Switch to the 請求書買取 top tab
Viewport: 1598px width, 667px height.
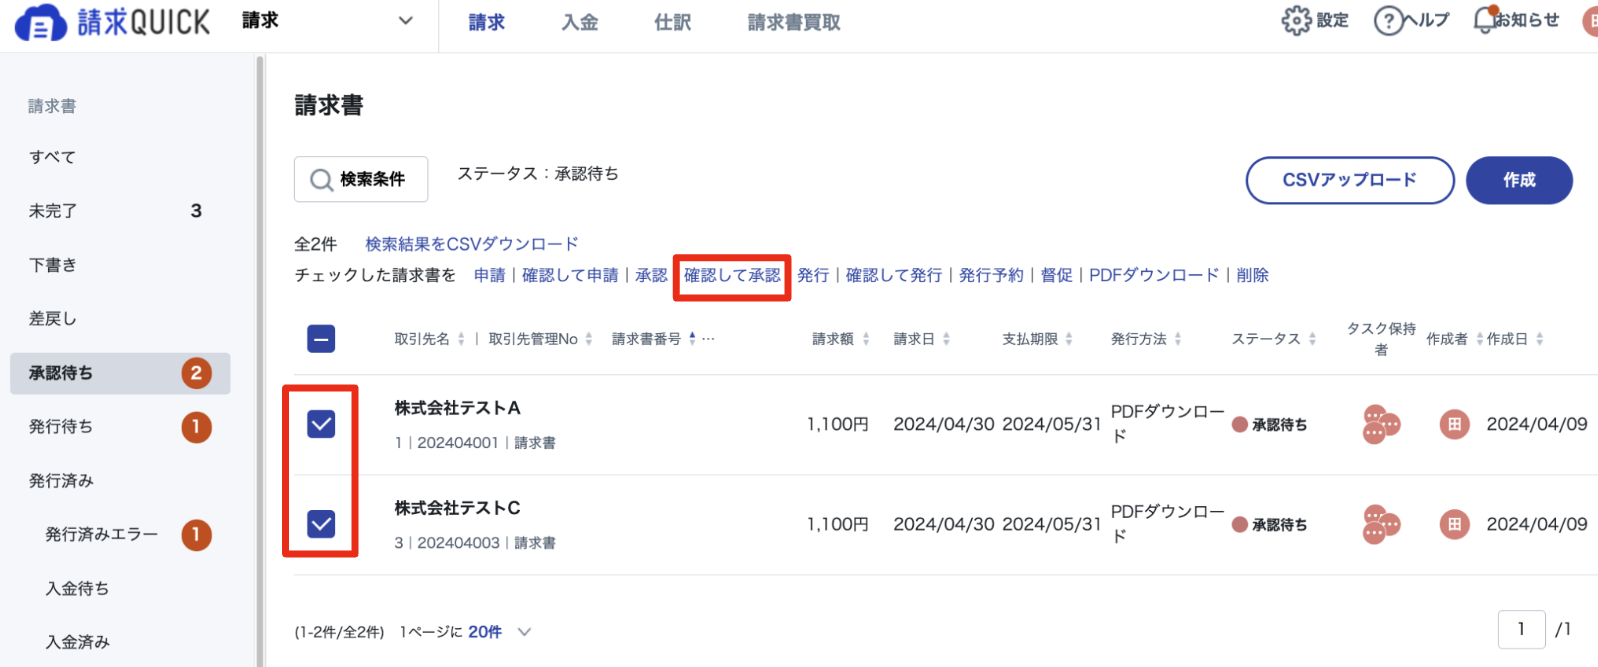[794, 22]
